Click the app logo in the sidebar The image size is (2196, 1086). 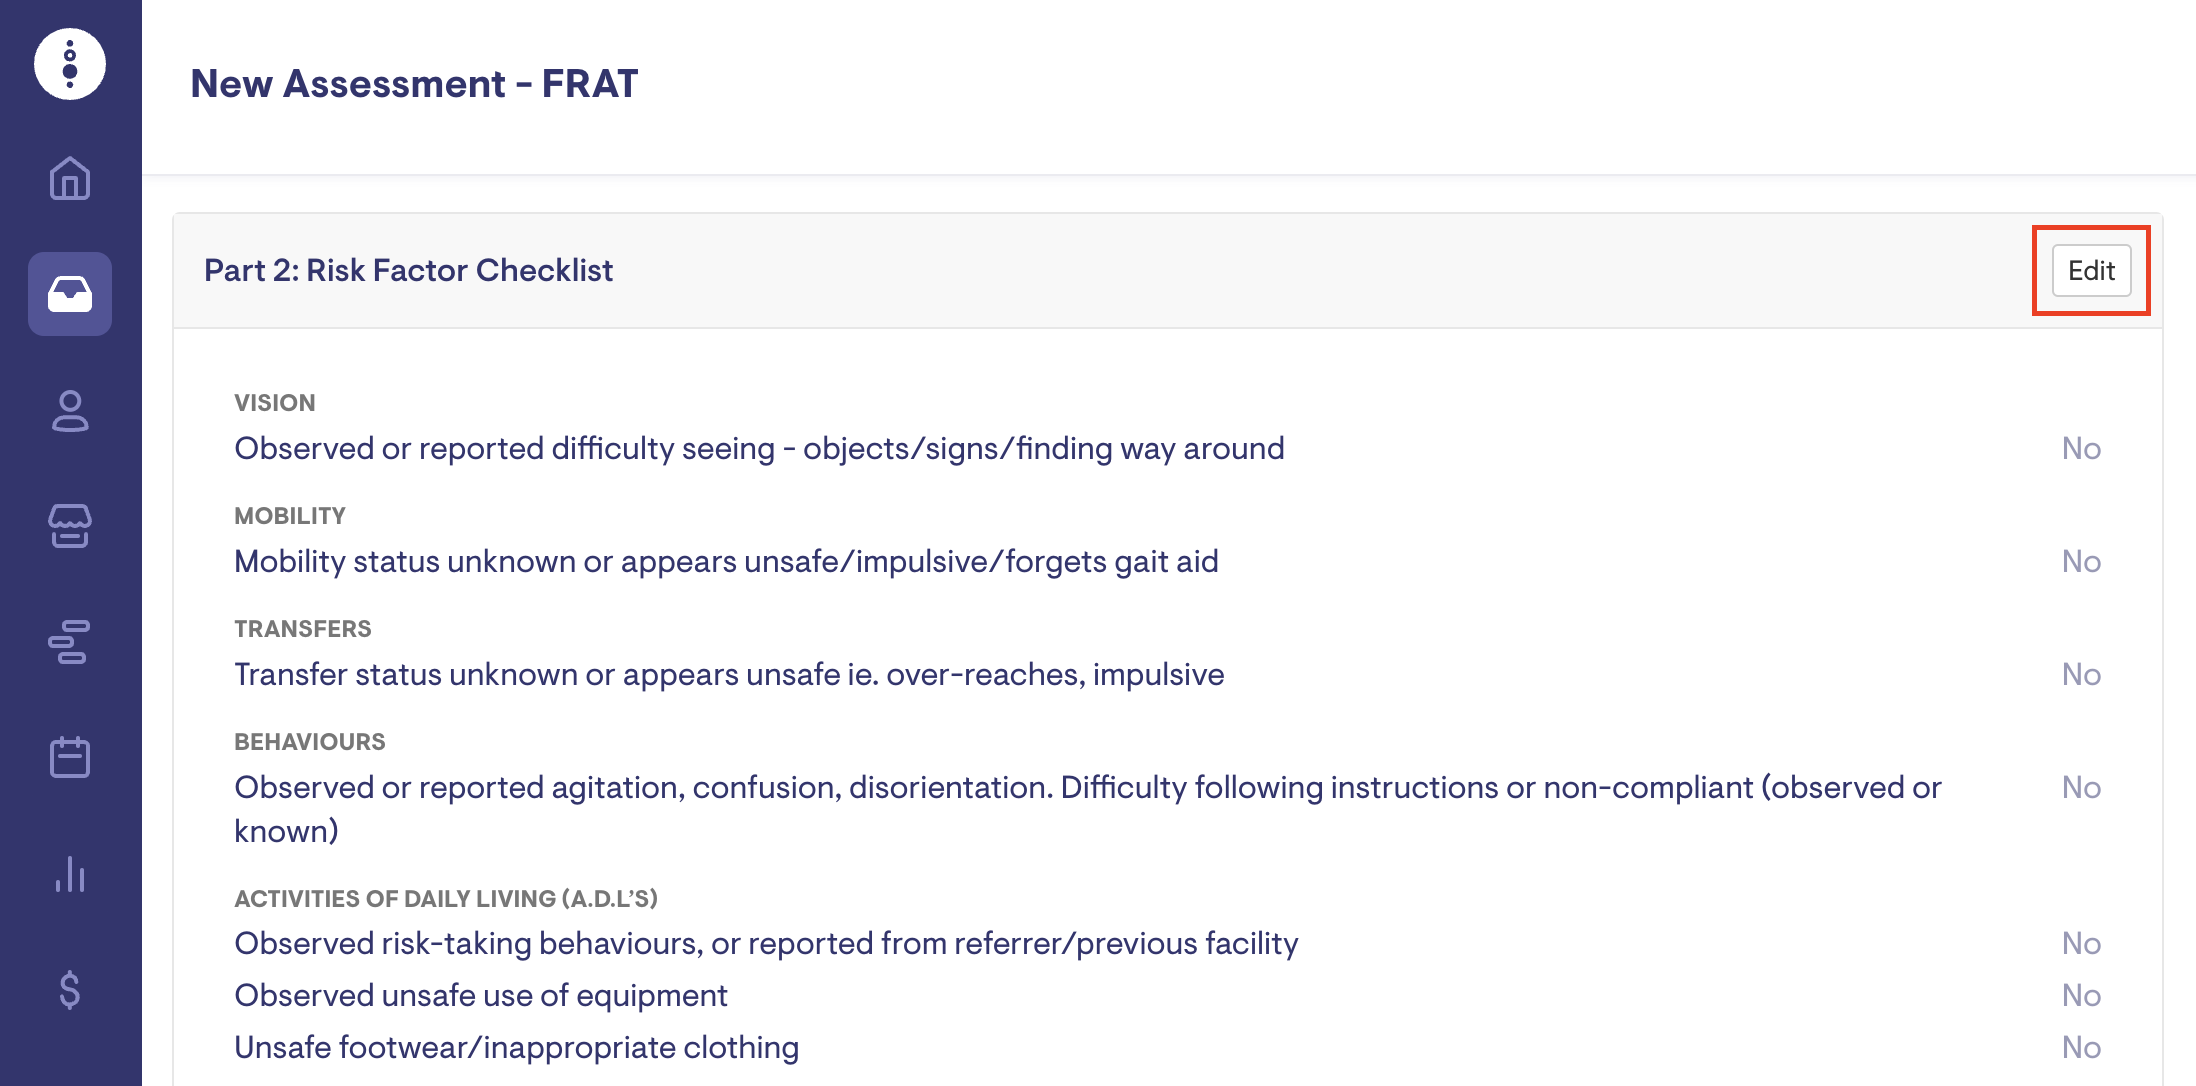pos(70,64)
